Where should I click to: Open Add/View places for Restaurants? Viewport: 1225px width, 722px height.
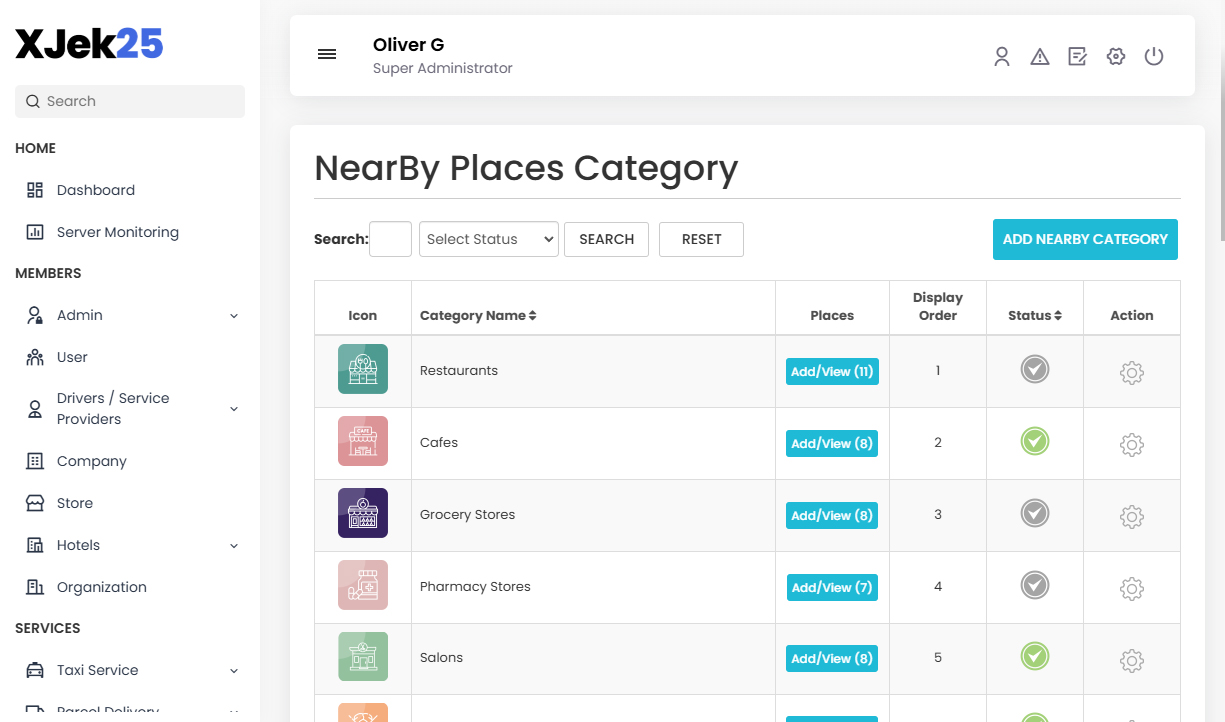831,371
